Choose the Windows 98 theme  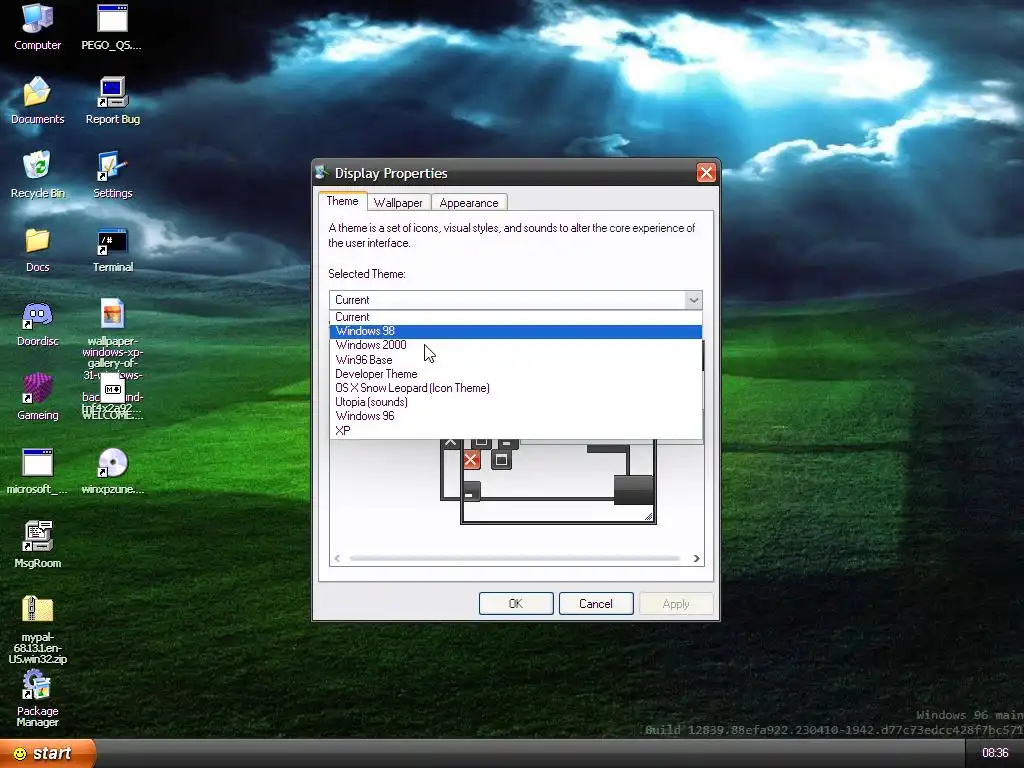click(x=515, y=331)
